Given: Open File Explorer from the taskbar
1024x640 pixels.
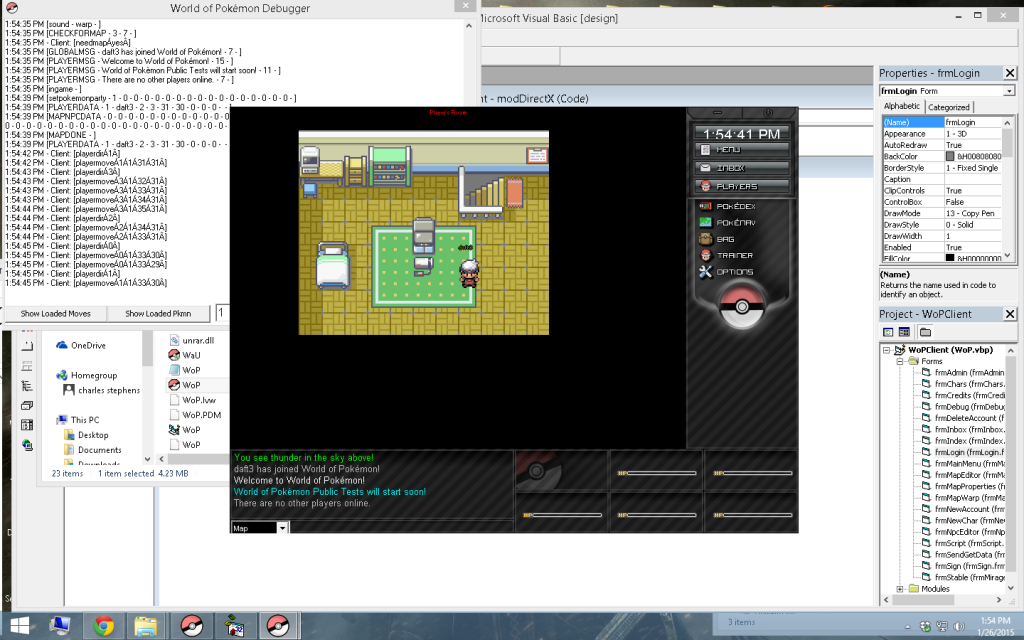Looking at the screenshot, I should click(x=146, y=626).
